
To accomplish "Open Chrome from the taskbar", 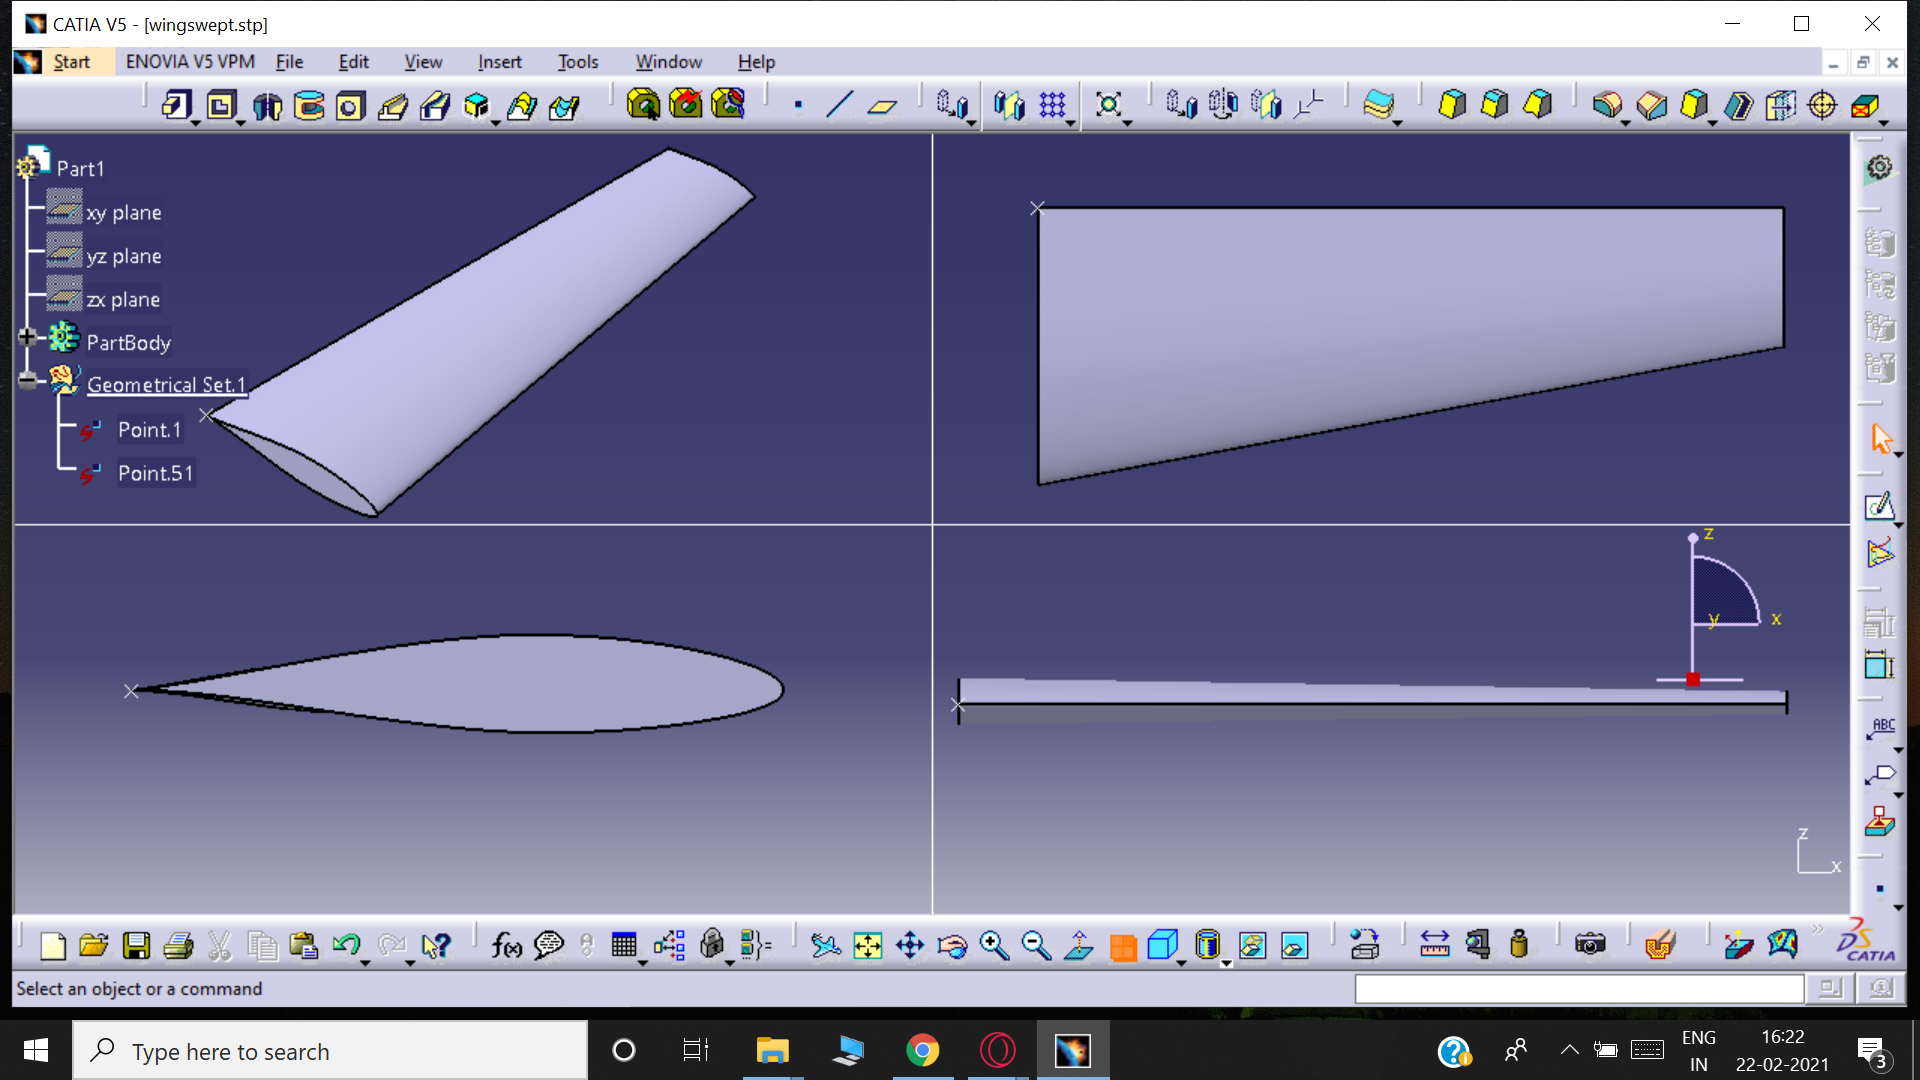I will 922,1051.
